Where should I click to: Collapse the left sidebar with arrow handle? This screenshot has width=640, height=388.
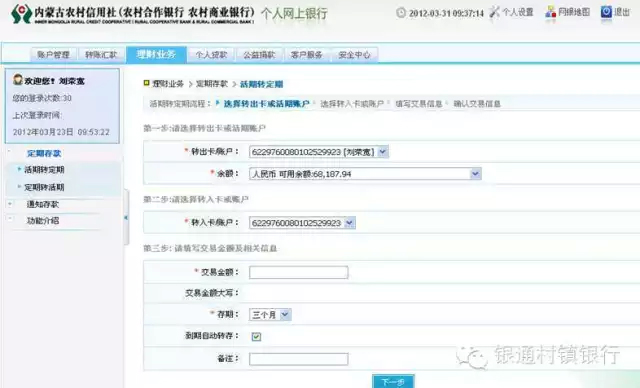point(126,217)
